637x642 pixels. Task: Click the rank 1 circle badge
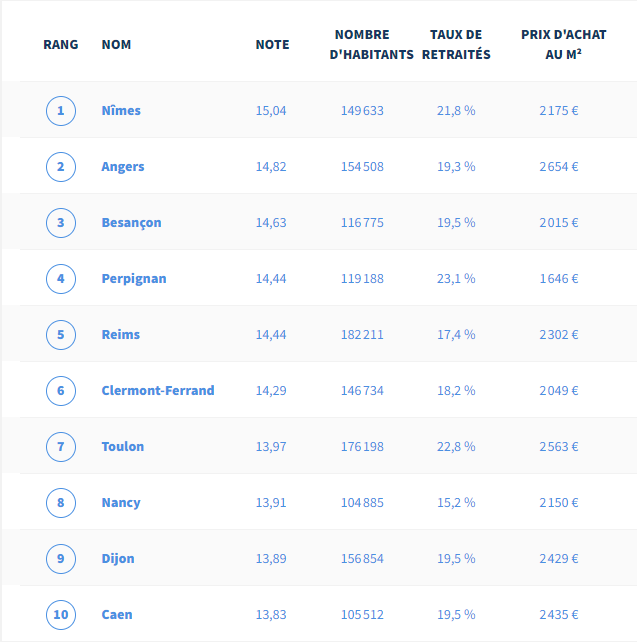click(61, 111)
